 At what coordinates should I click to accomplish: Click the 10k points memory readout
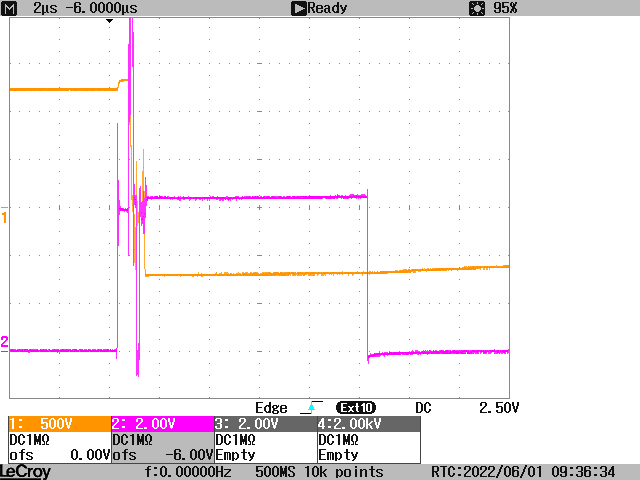click(x=344, y=472)
